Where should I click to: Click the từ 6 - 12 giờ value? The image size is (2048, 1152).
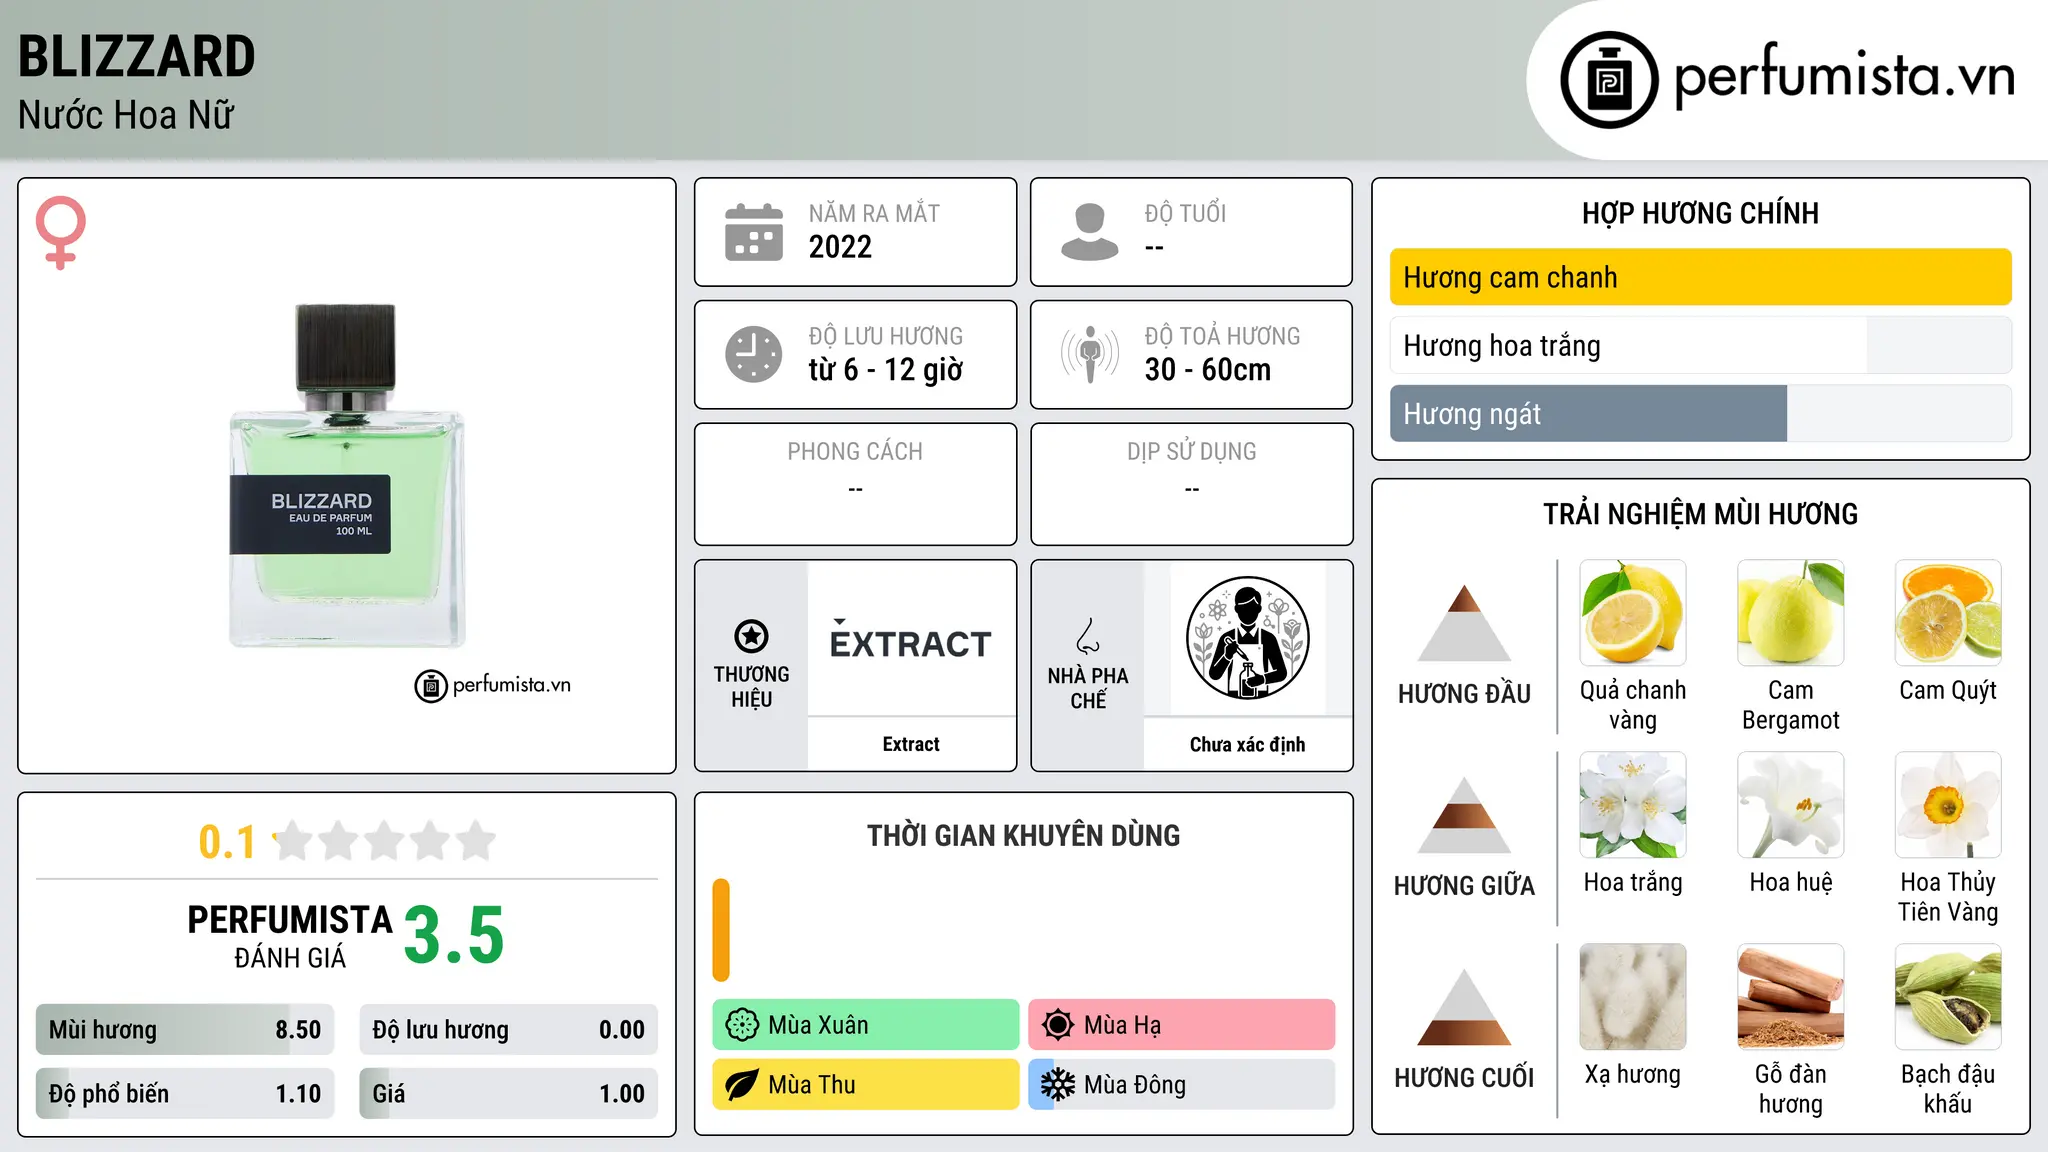(886, 370)
